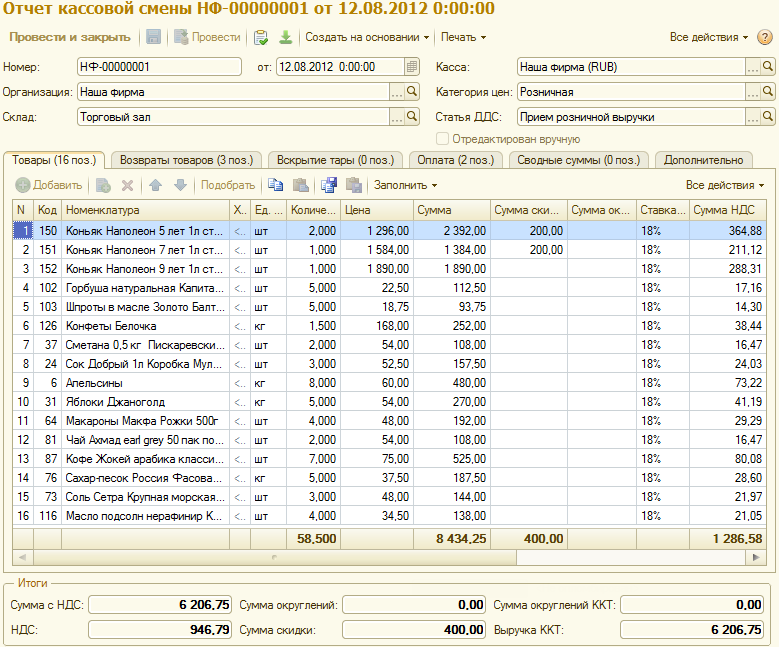
Task: Copy the current table row icon
Action: coord(103,185)
